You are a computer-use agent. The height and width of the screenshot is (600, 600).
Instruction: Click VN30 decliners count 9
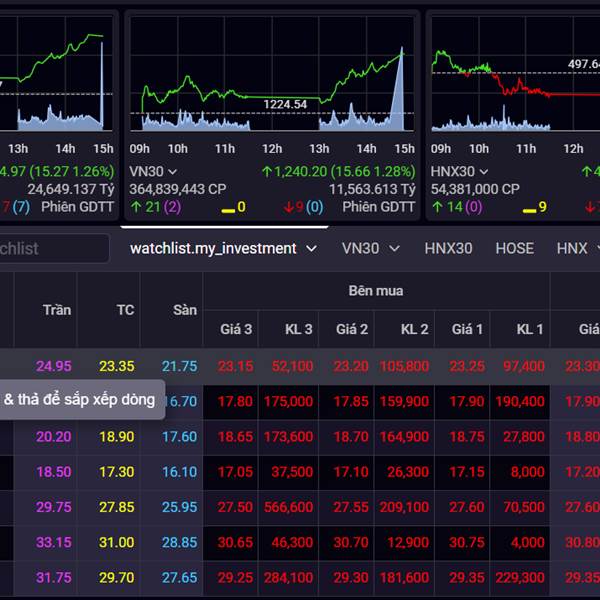point(299,207)
